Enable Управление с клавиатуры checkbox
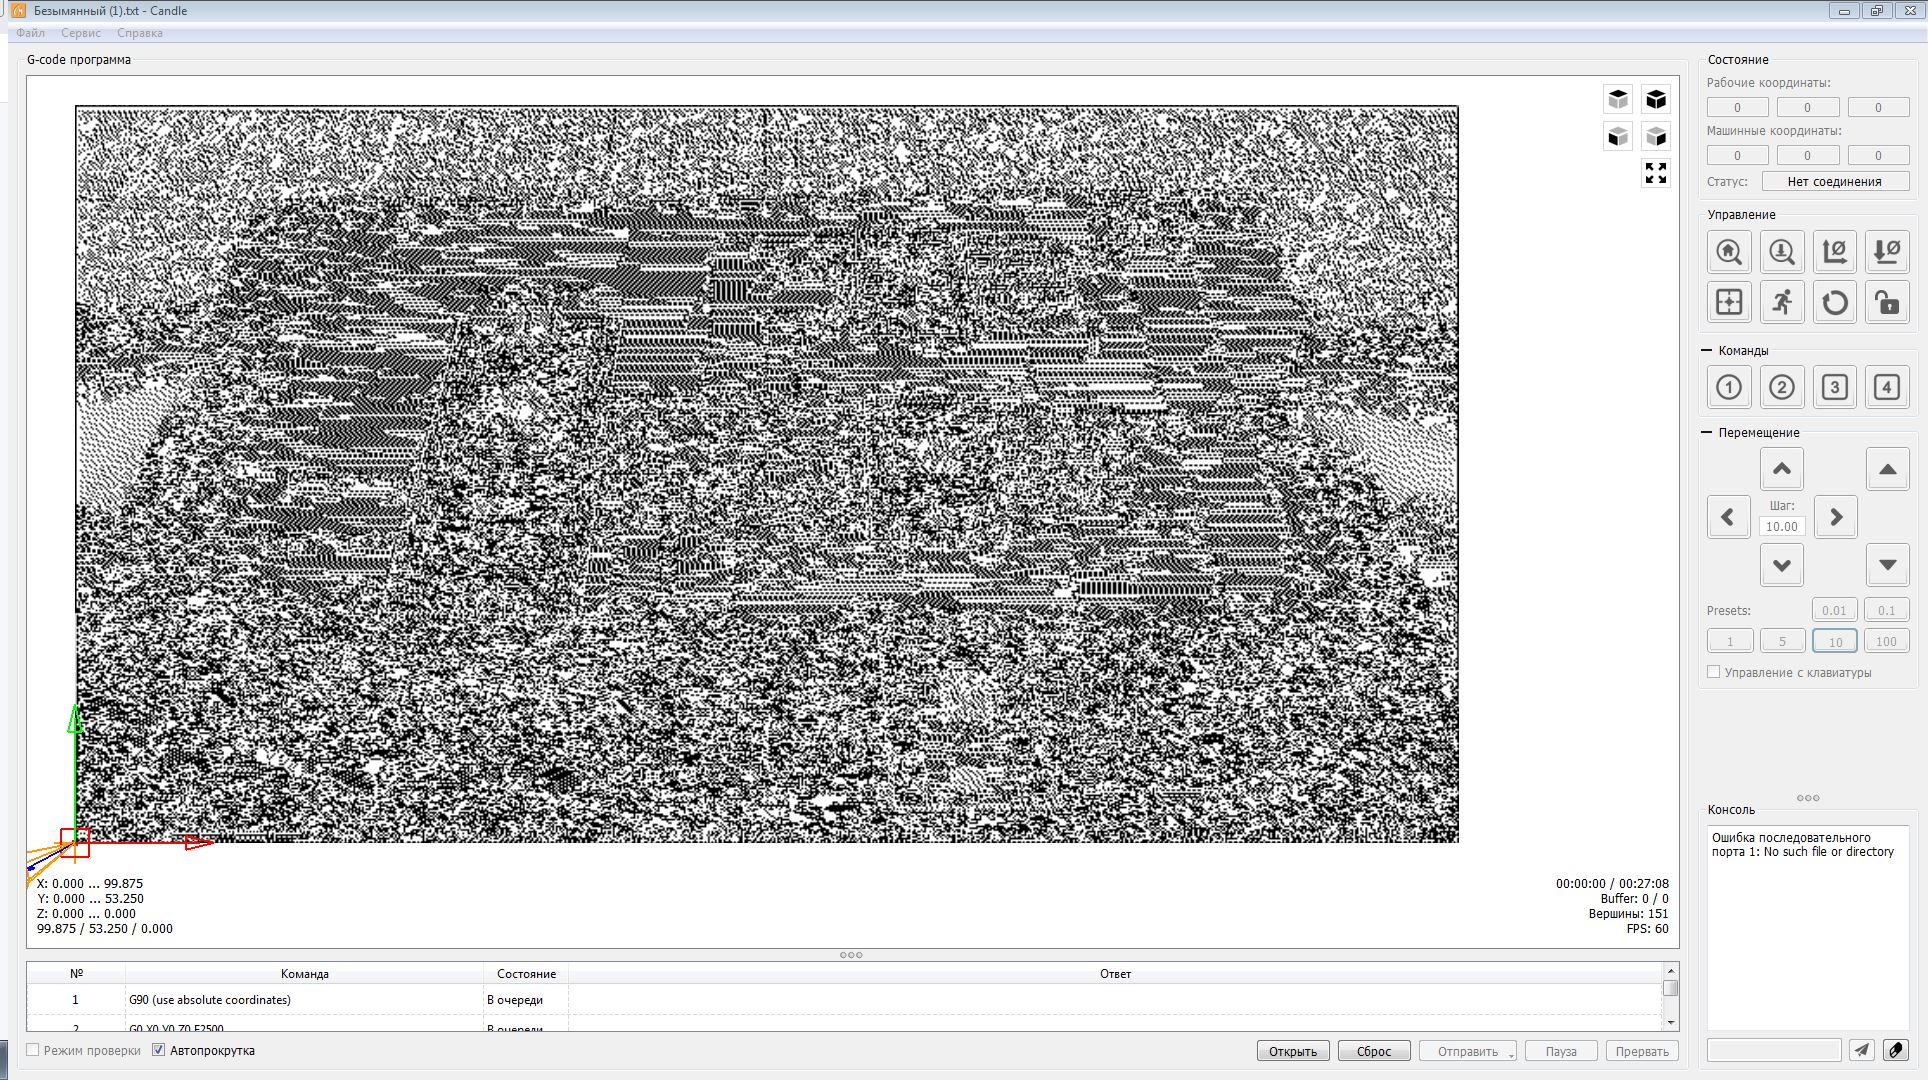The width and height of the screenshot is (1928, 1080). [1713, 672]
